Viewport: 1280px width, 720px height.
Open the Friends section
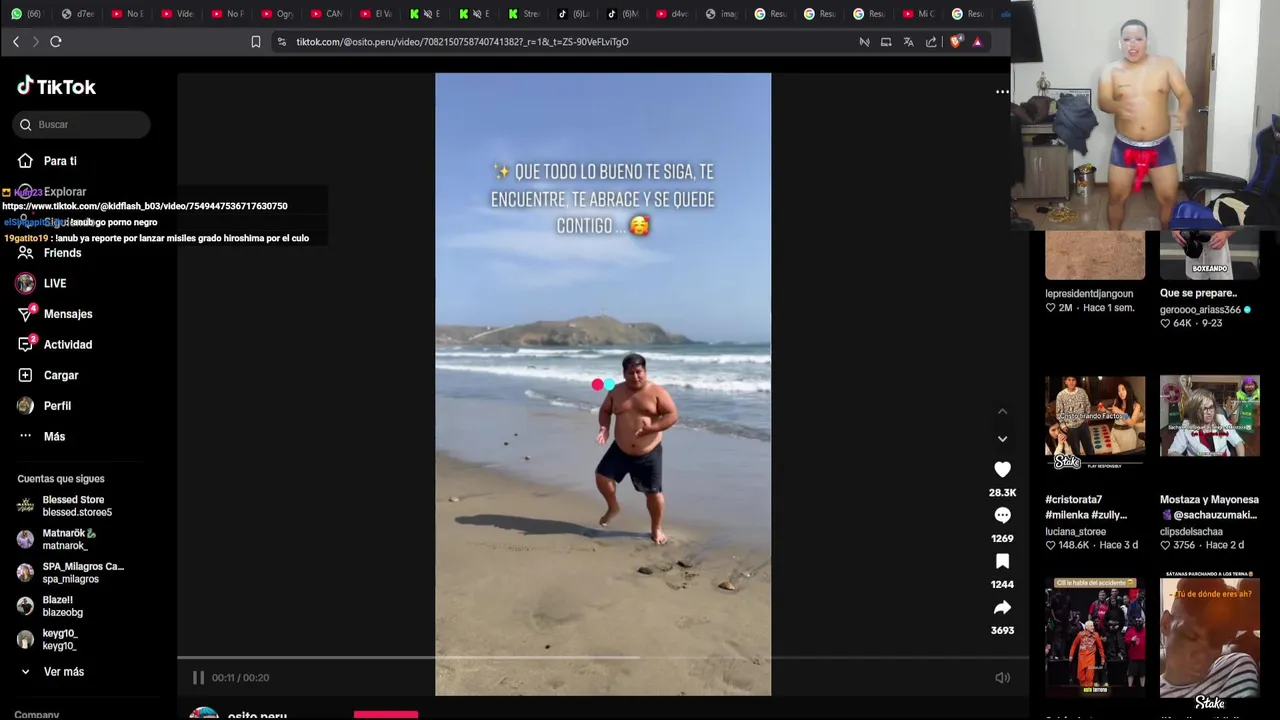click(62, 253)
